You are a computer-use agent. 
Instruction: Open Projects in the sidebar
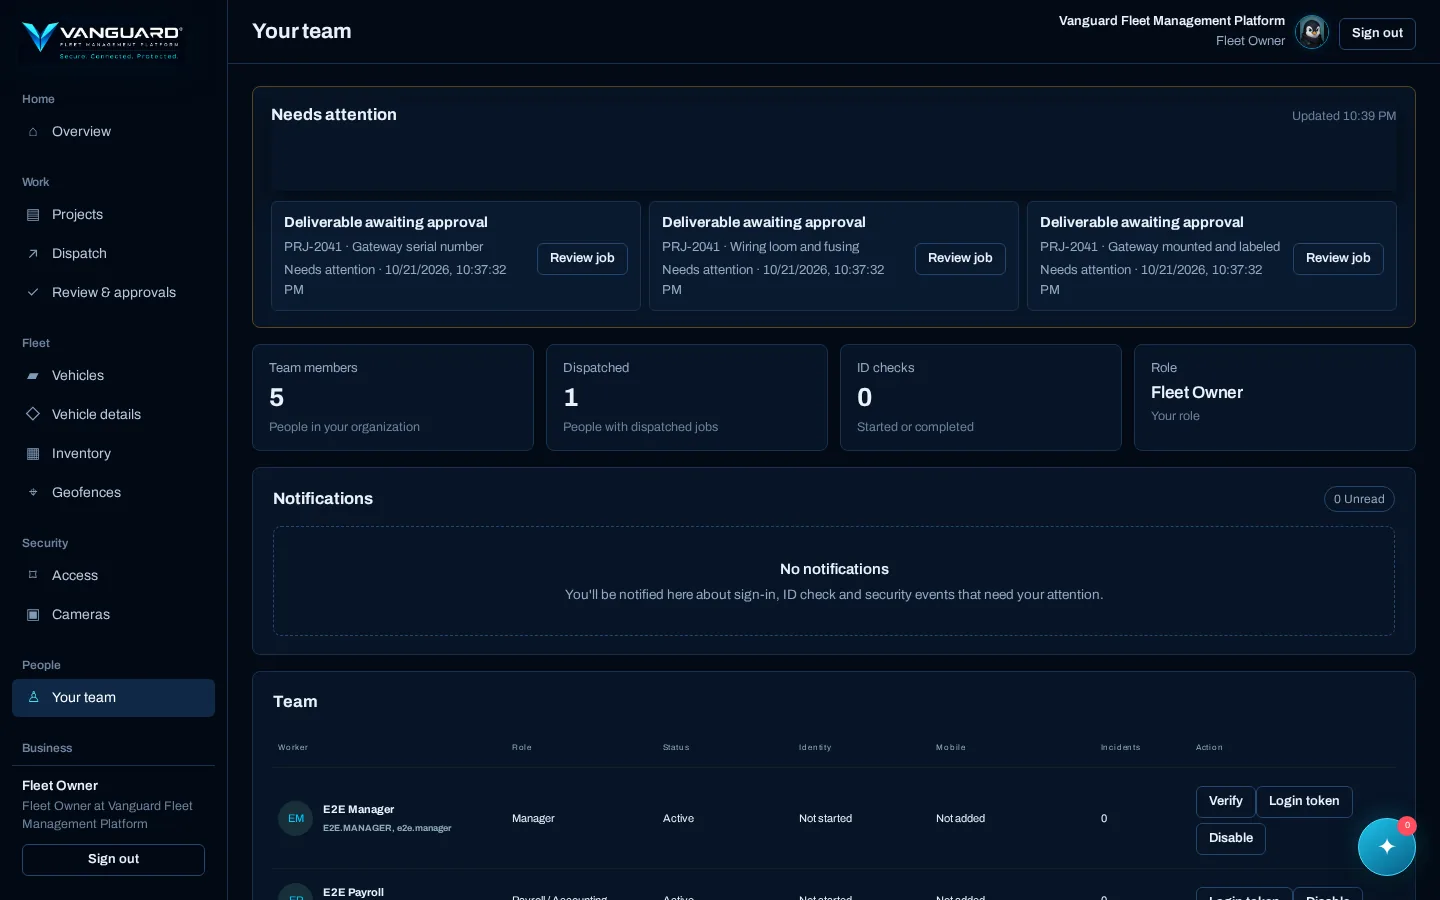click(113, 215)
